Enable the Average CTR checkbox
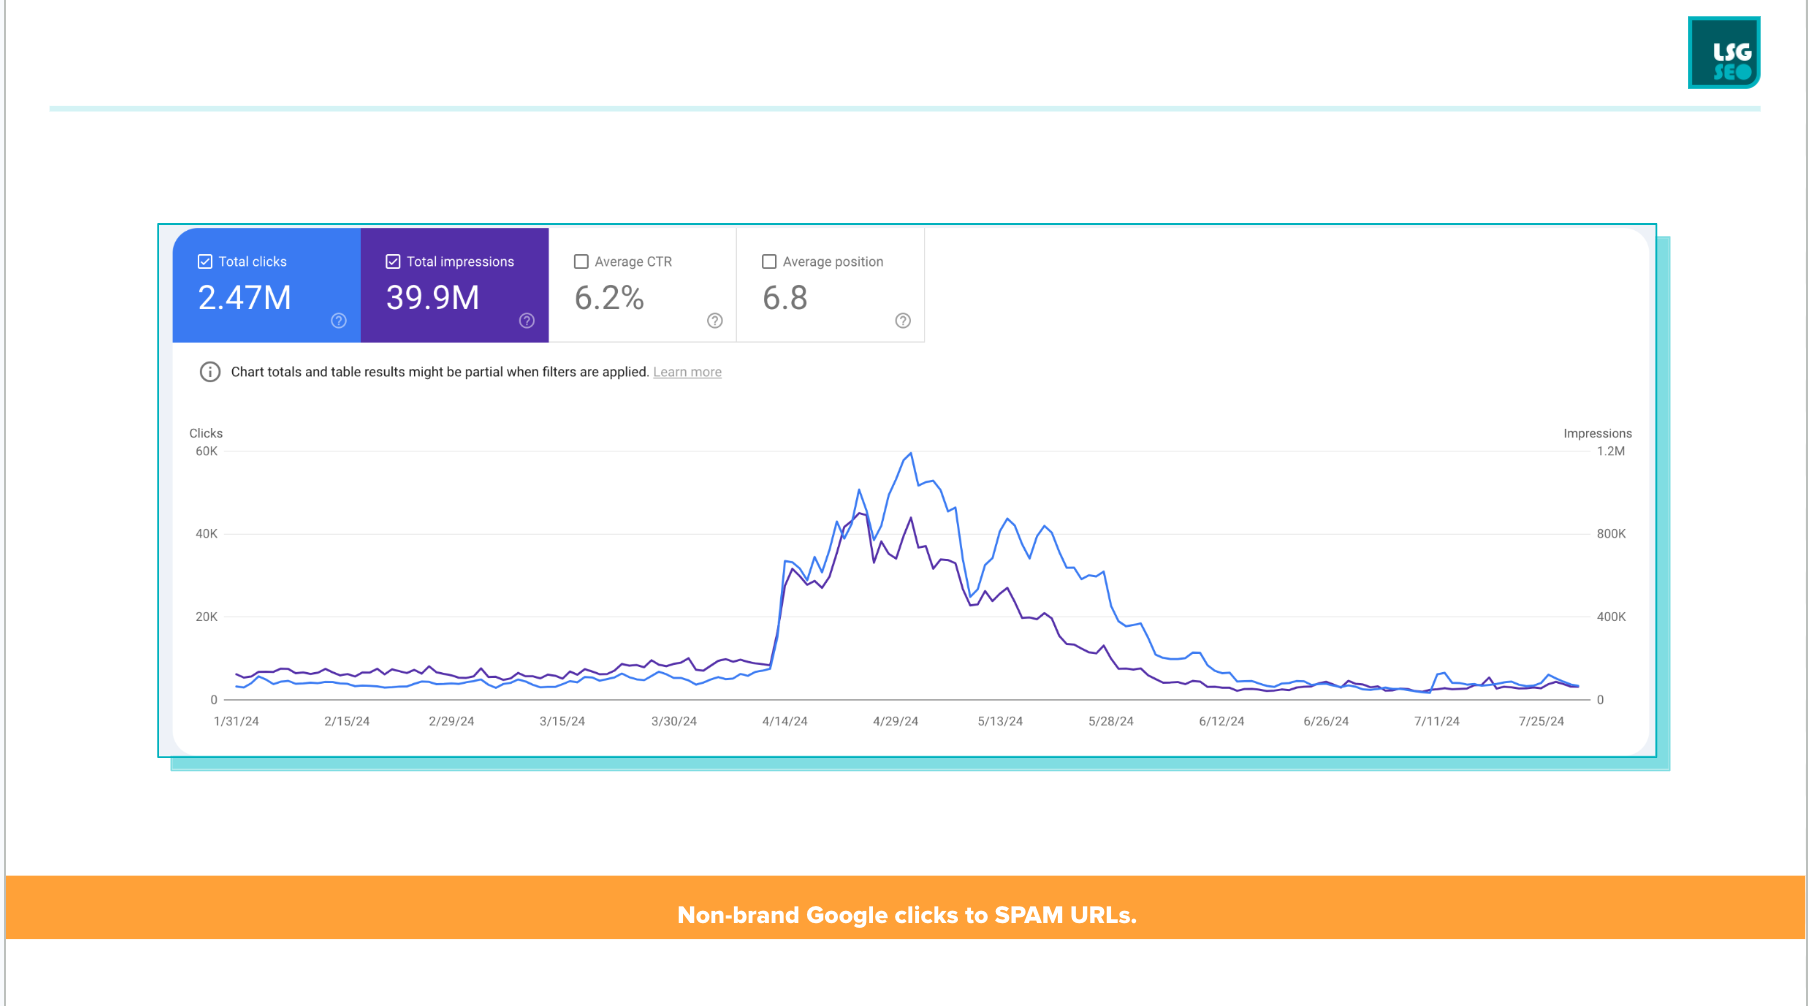Image resolution: width=1808 pixels, height=1006 pixels. [581, 262]
